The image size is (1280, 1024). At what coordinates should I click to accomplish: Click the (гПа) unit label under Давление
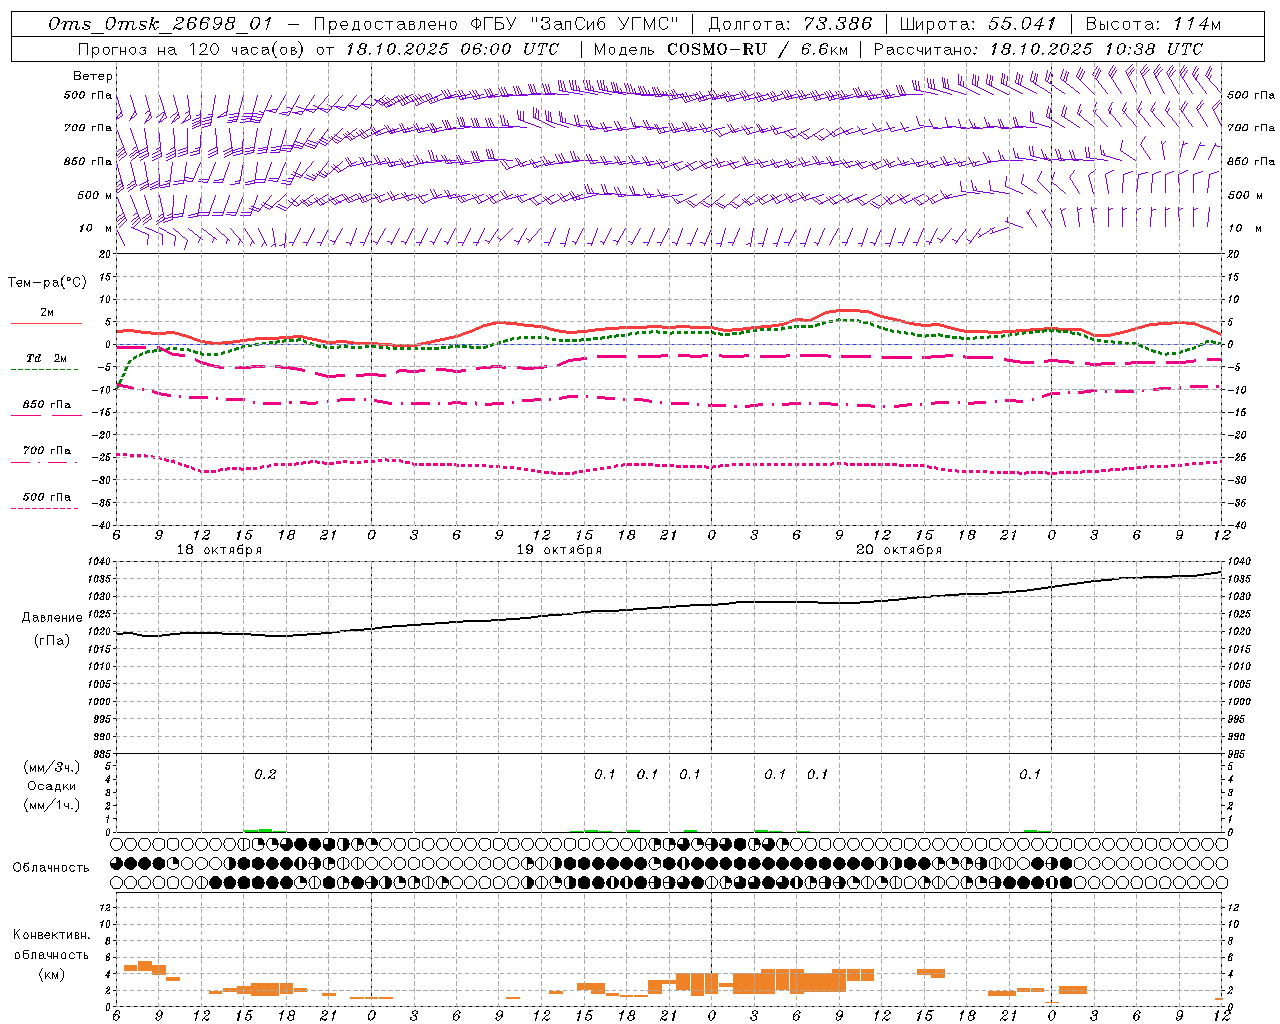pyautogui.click(x=52, y=640)
